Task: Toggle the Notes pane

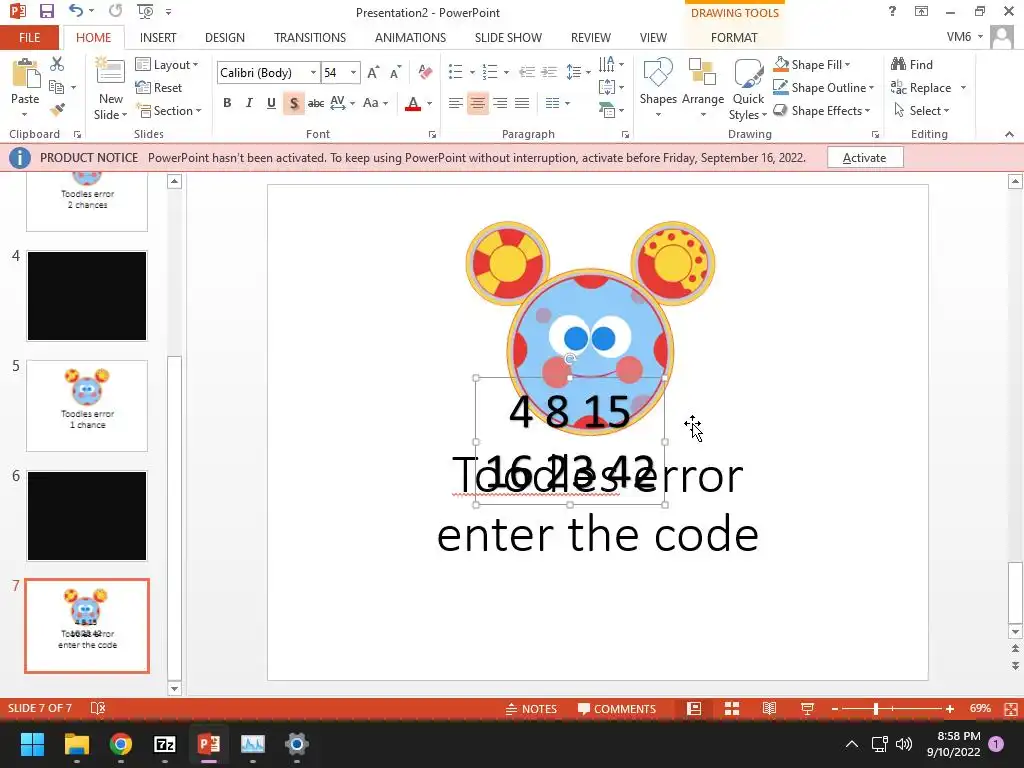Action: point(532,709)
